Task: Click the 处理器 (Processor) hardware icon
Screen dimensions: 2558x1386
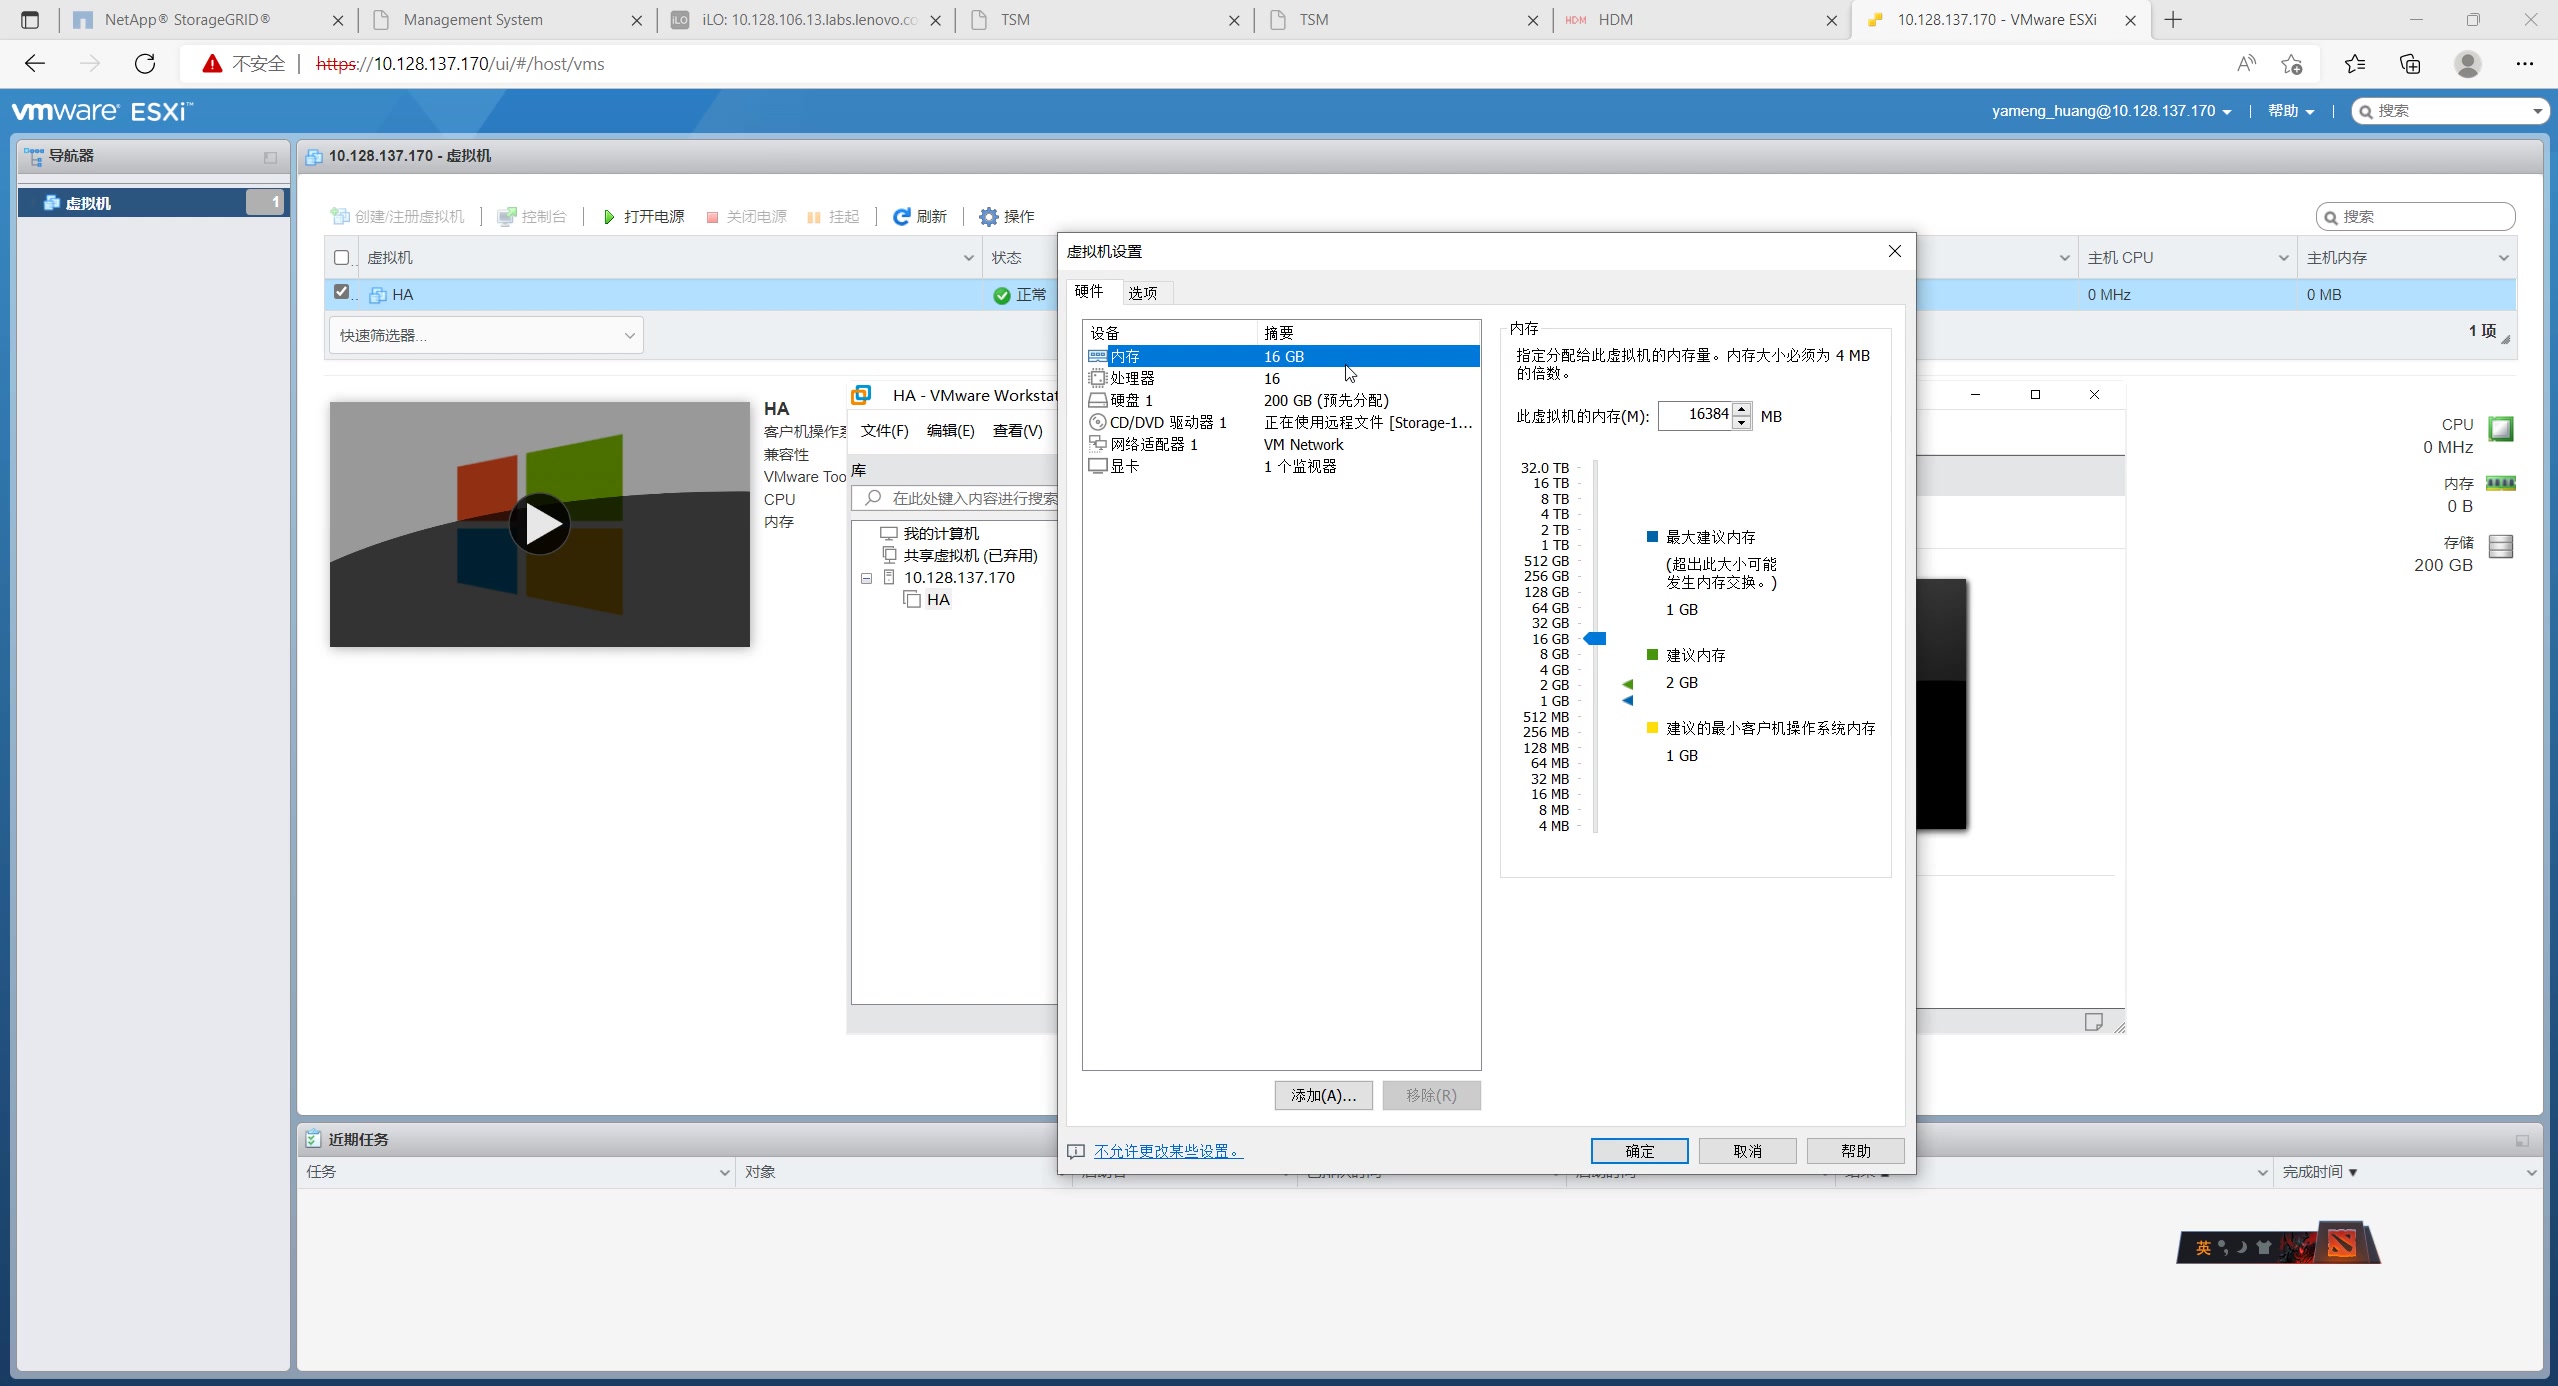Action: (x=1099, y=377)
